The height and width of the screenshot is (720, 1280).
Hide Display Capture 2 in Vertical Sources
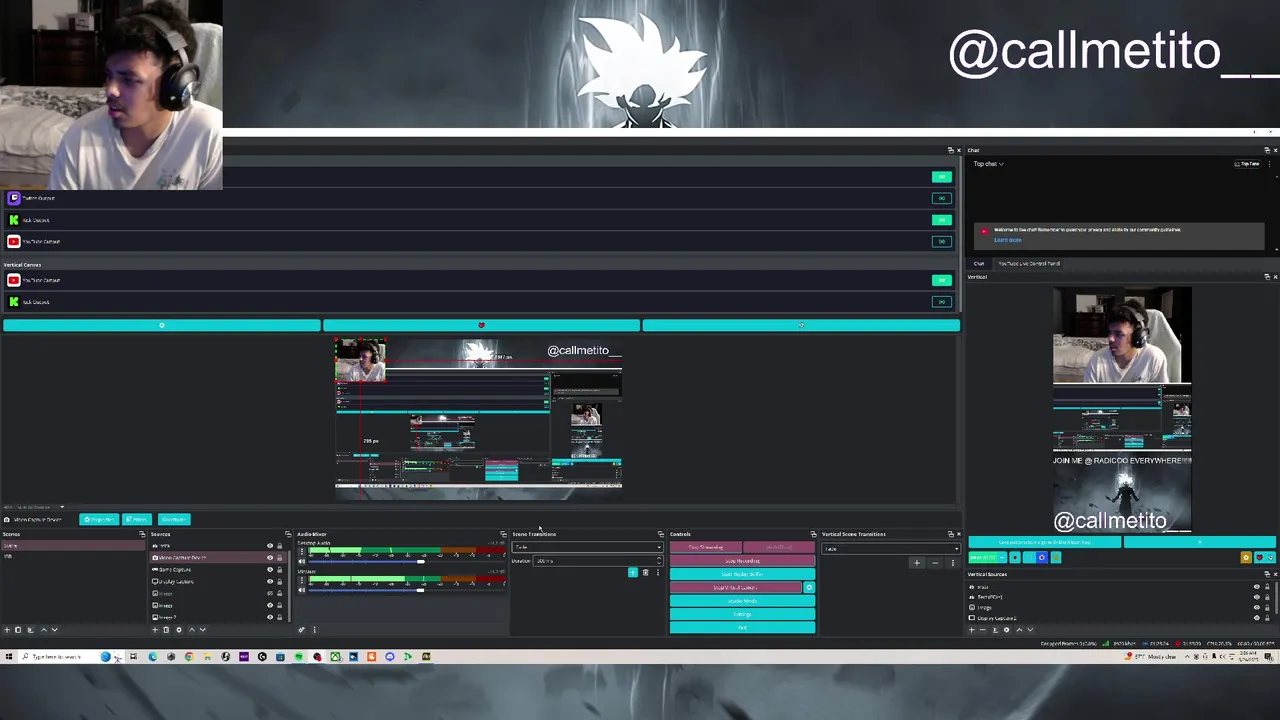1257,618
